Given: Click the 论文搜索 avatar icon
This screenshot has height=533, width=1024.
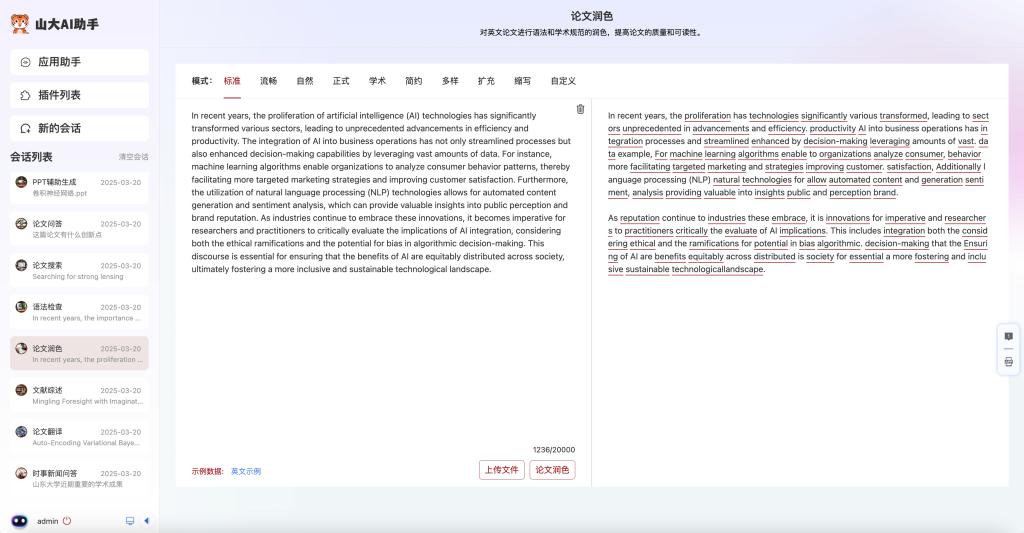Looking at the screenshot, I should click(22, 265).
